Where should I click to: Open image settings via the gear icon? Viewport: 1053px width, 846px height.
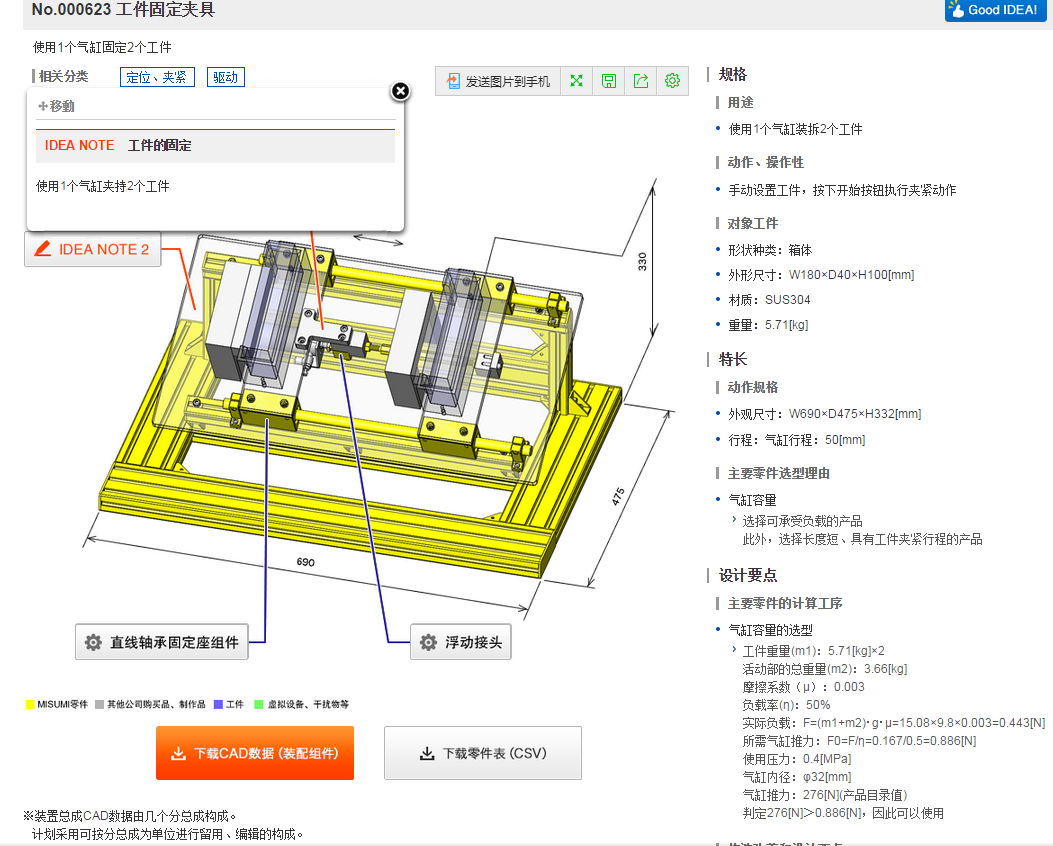[x=672, y=81]
